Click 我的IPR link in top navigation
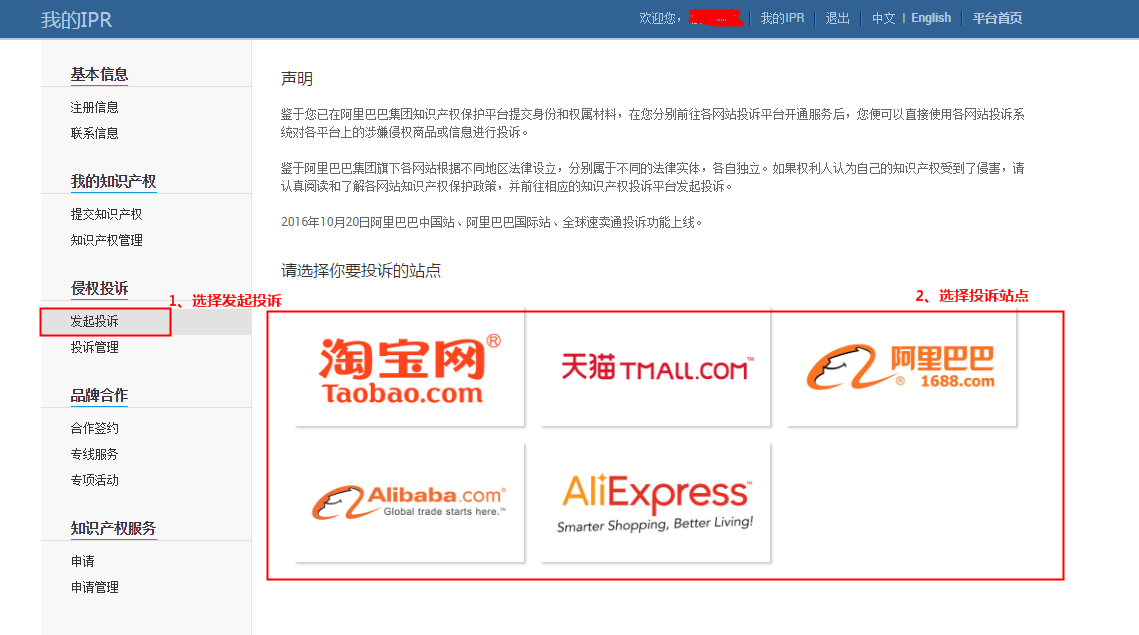 click(782, 18)
